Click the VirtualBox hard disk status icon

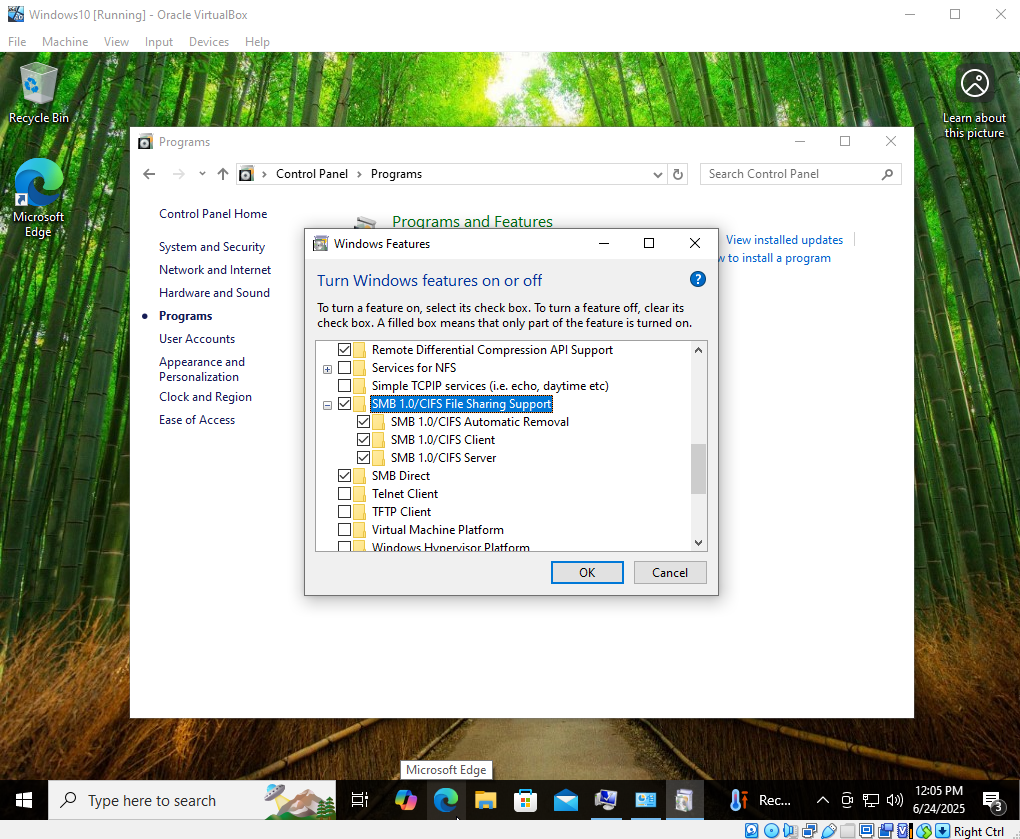[x=752, y=831]
